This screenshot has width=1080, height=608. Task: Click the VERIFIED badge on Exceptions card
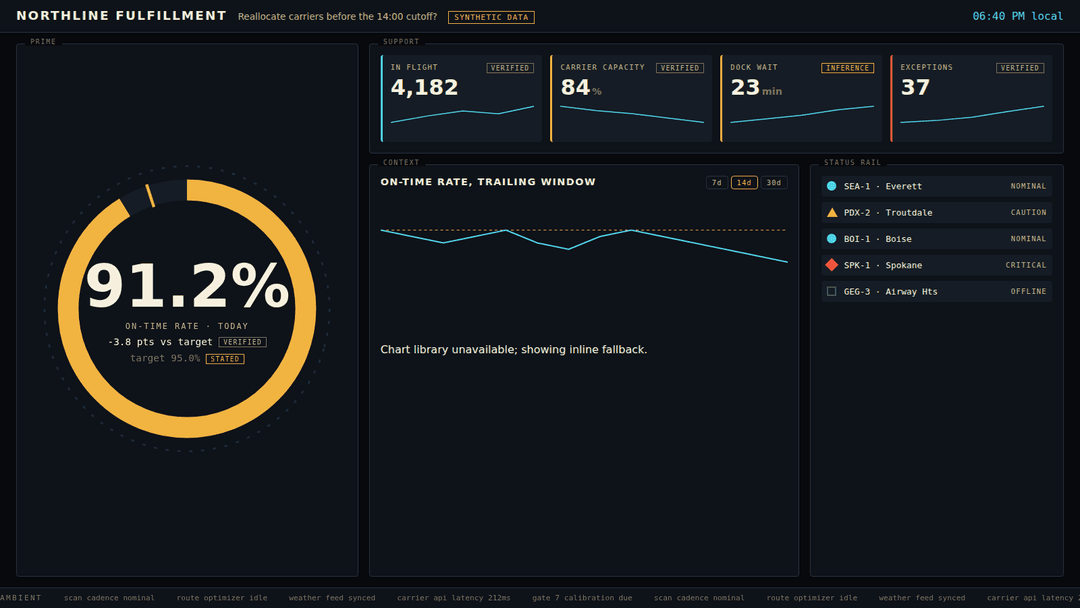(x=1020, y=67)
